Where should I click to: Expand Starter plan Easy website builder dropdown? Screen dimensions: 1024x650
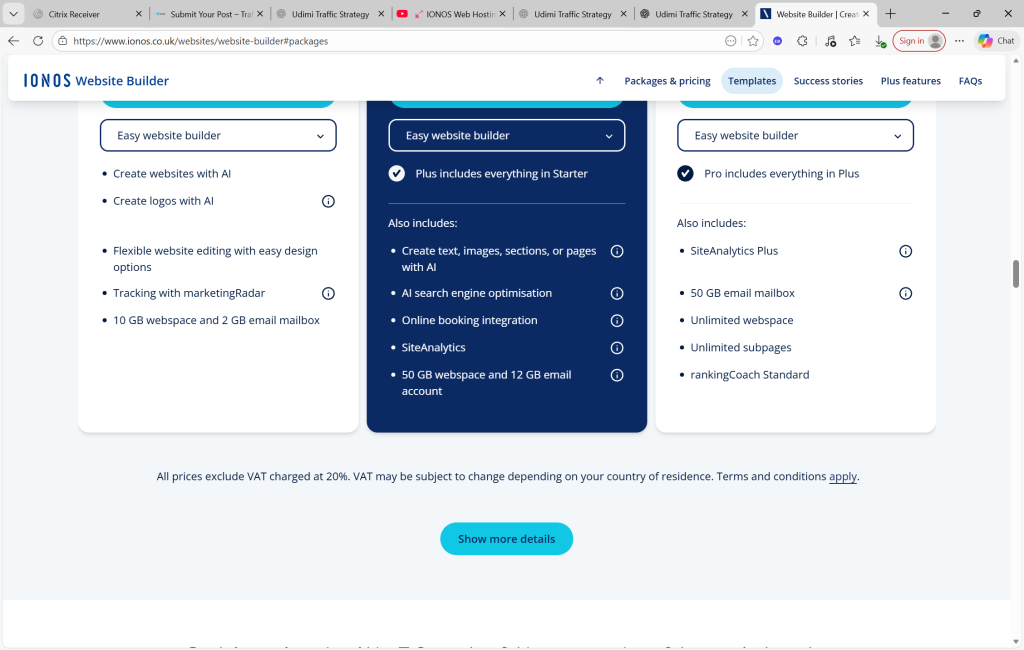click(218, 136)
